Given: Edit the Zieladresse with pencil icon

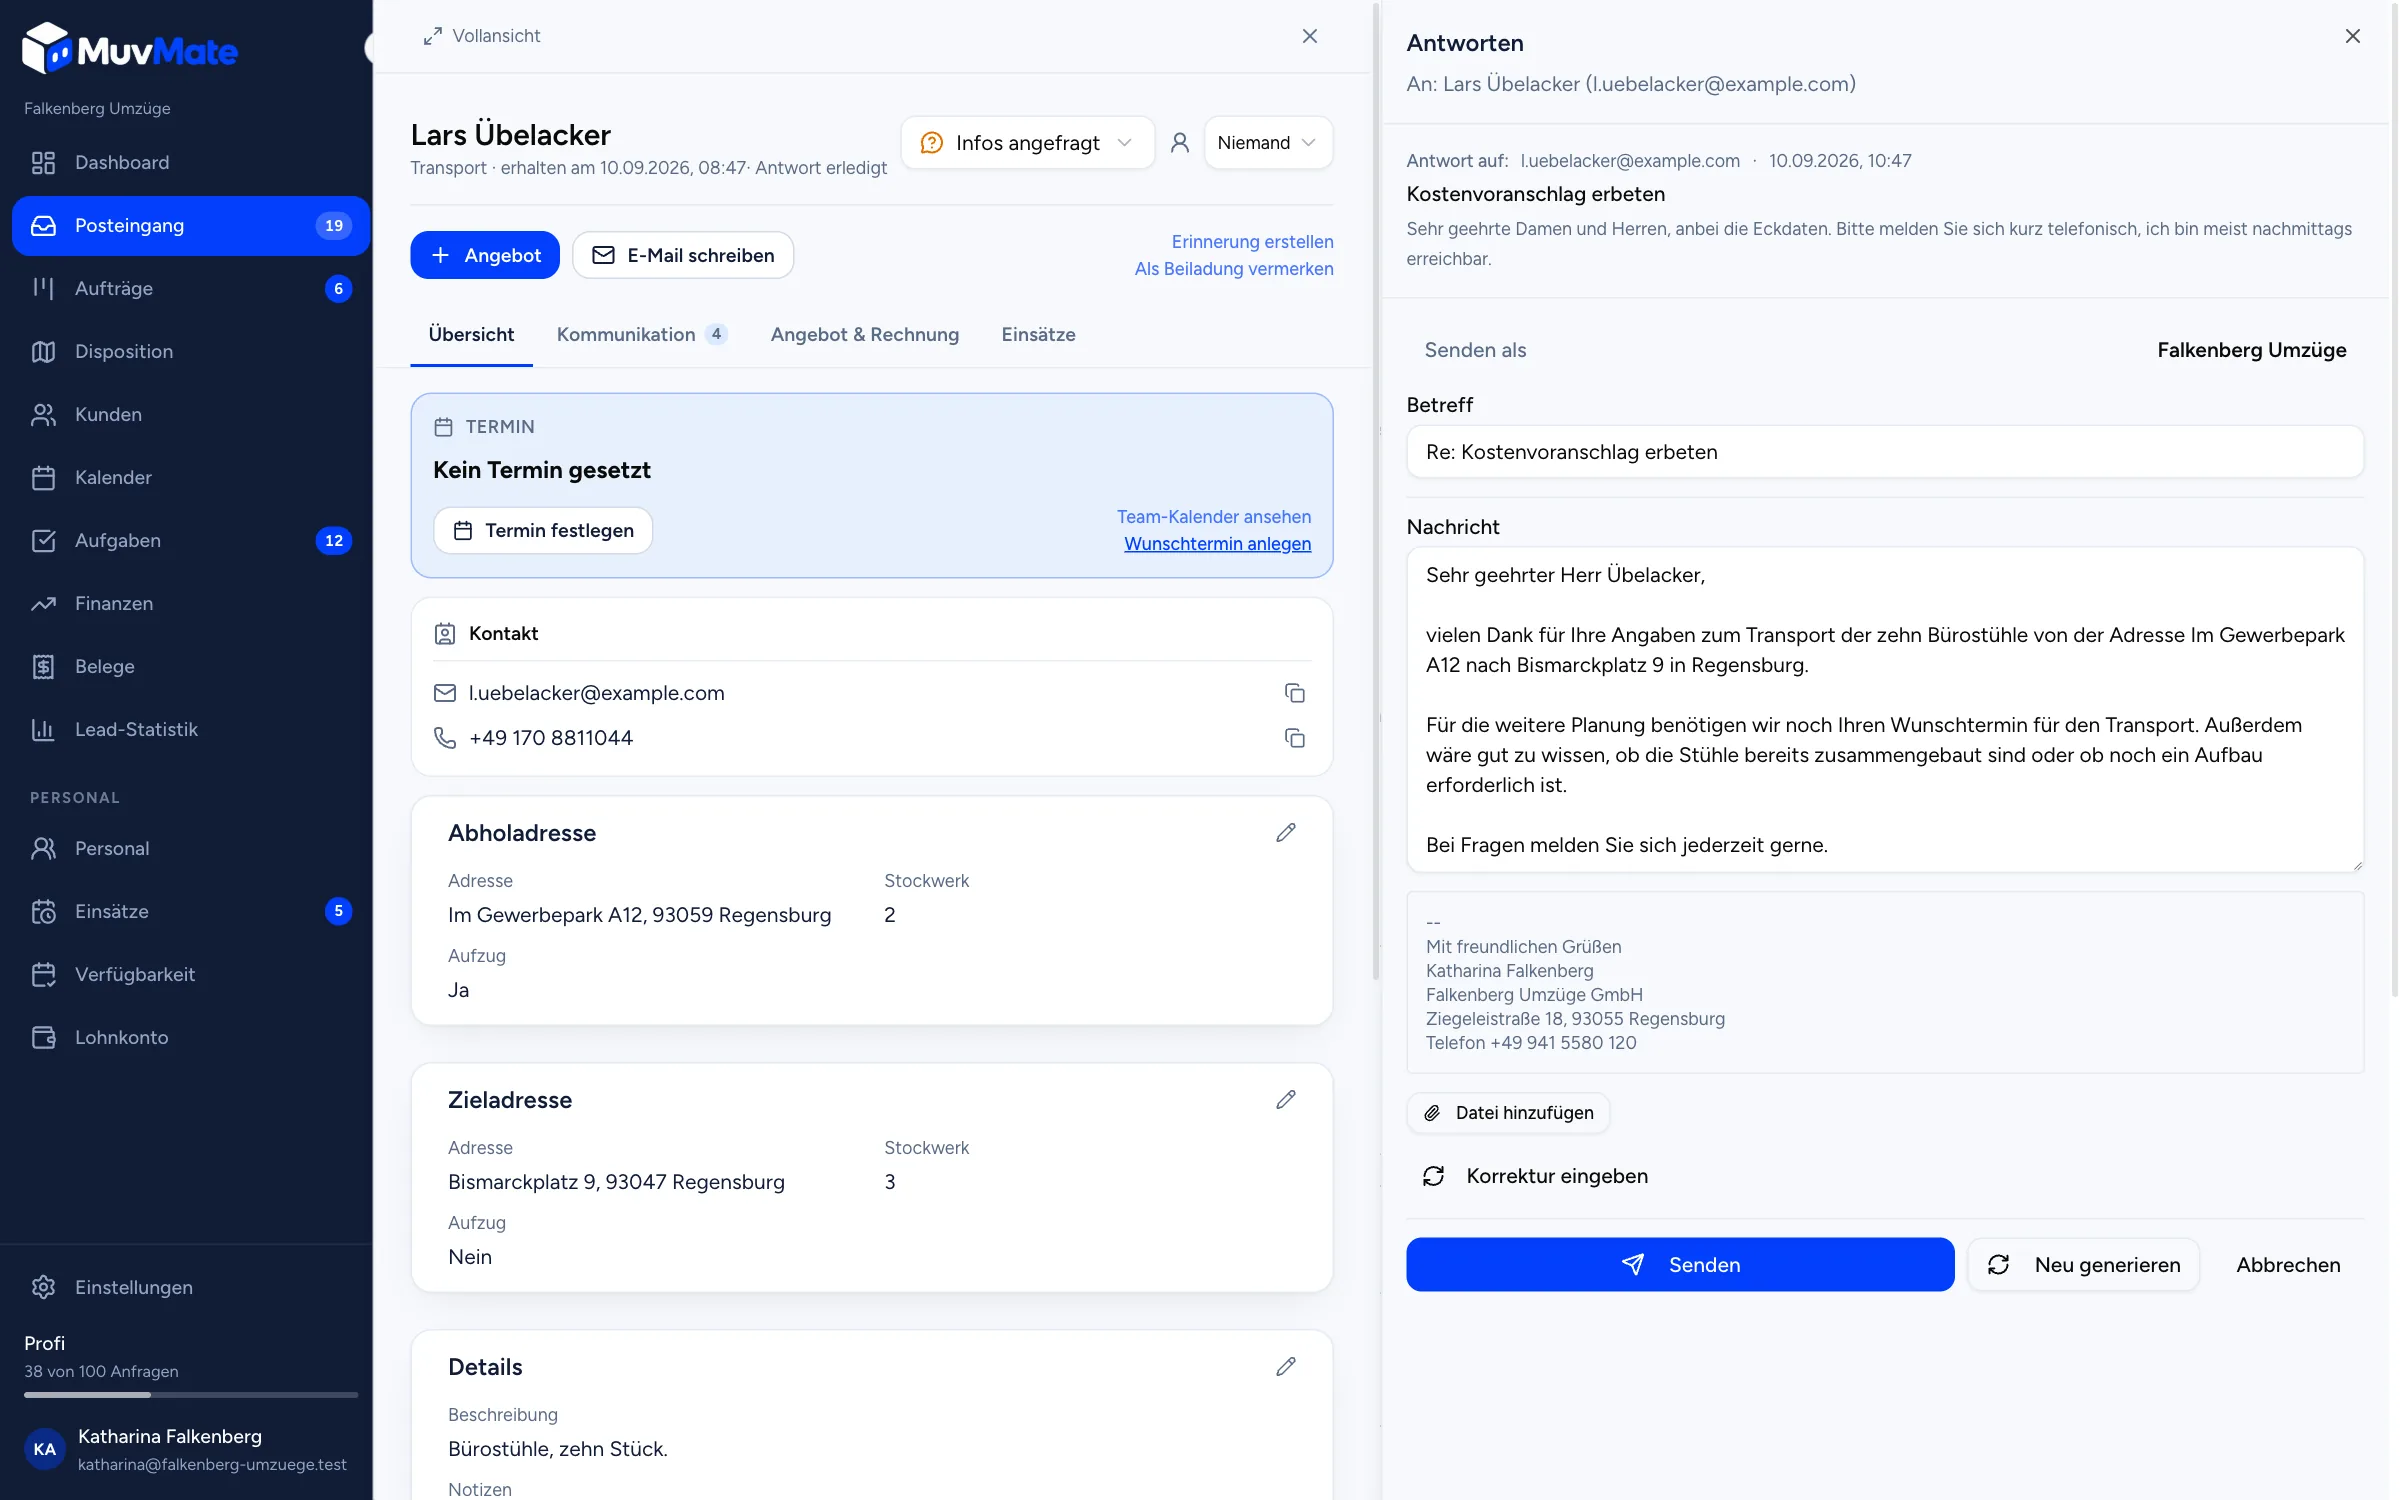Looking at the screenshot, I should (1286, 1100).
